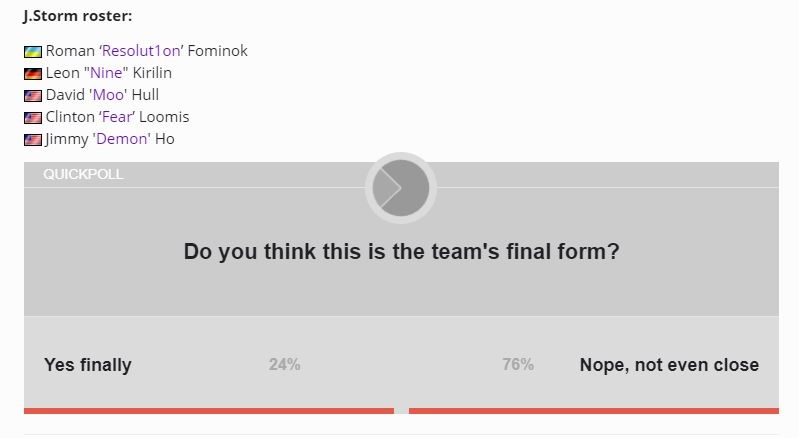Click the pie chart poll icon
This screenshot has height=438, width=799.
coord(401,188)
